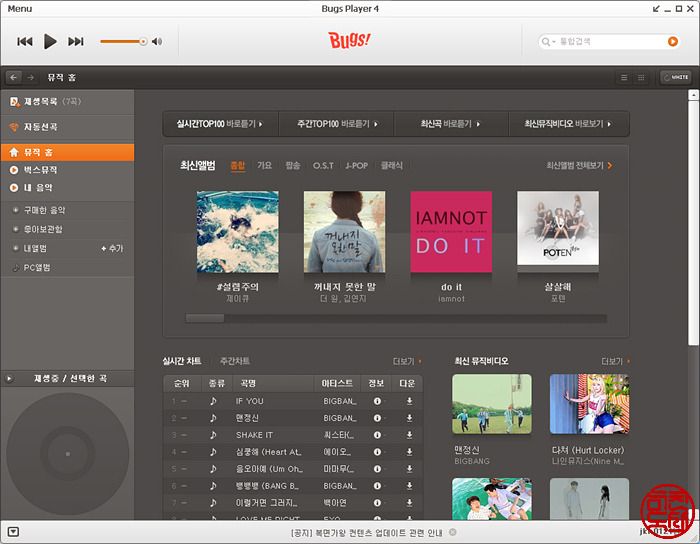This screenshot has height=544, width=700.
Task: Expand 재생중 / 선택한 곡 panel
Action: pyautogui.click(x=9, y=378)
